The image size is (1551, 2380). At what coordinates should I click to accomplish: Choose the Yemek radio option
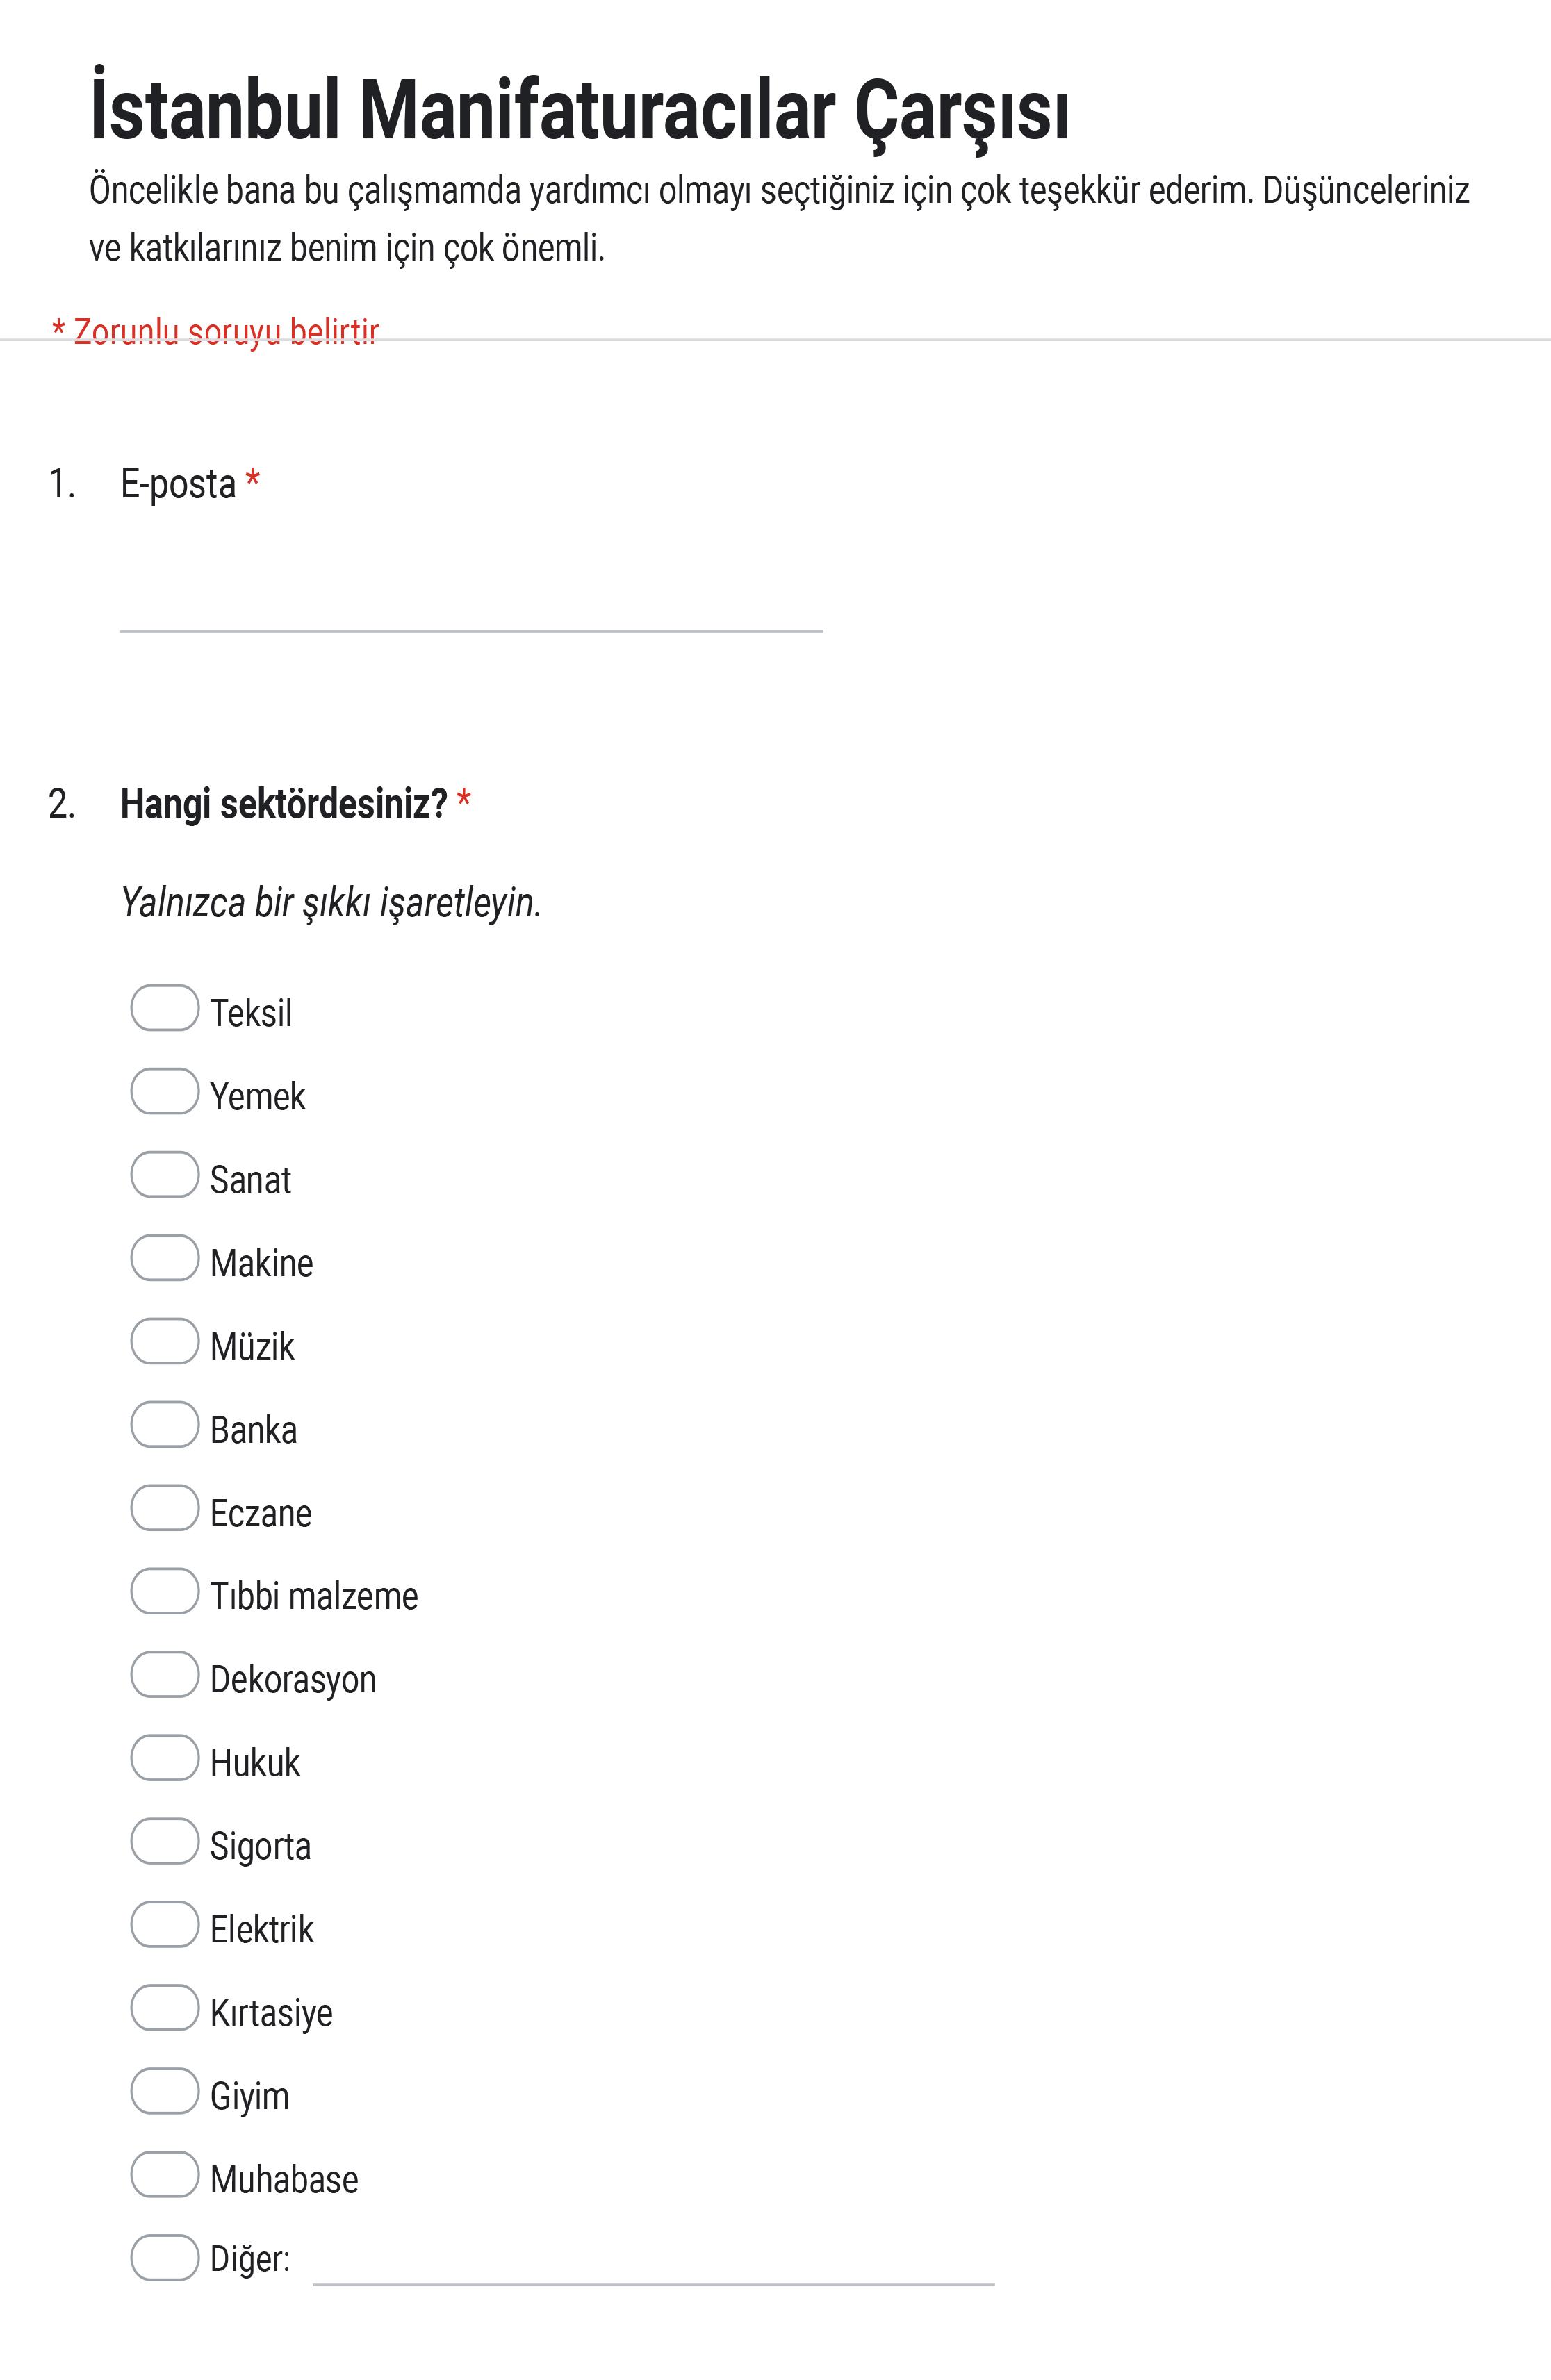click(x=165, y=1091)
